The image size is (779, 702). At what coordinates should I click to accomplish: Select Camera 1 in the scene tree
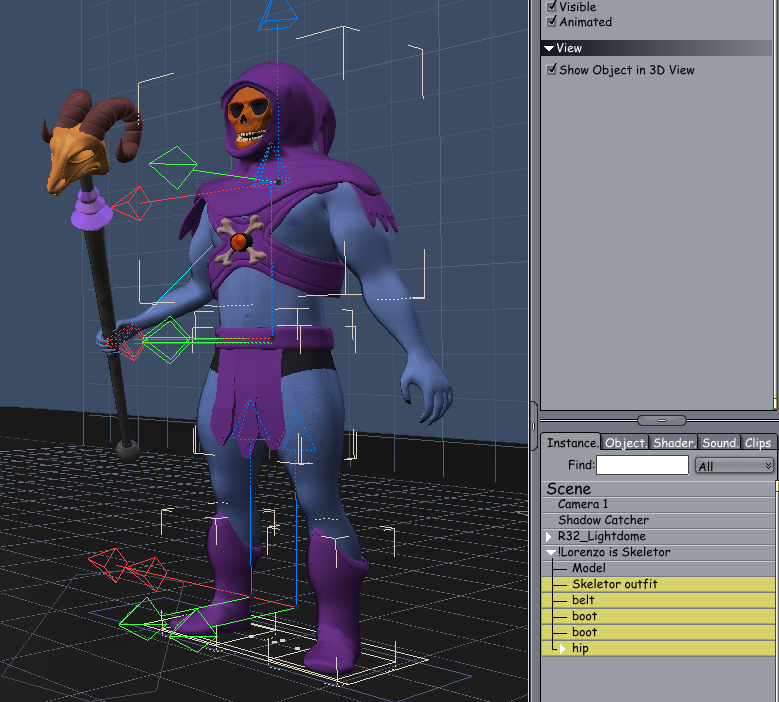[x=658, y=504]
